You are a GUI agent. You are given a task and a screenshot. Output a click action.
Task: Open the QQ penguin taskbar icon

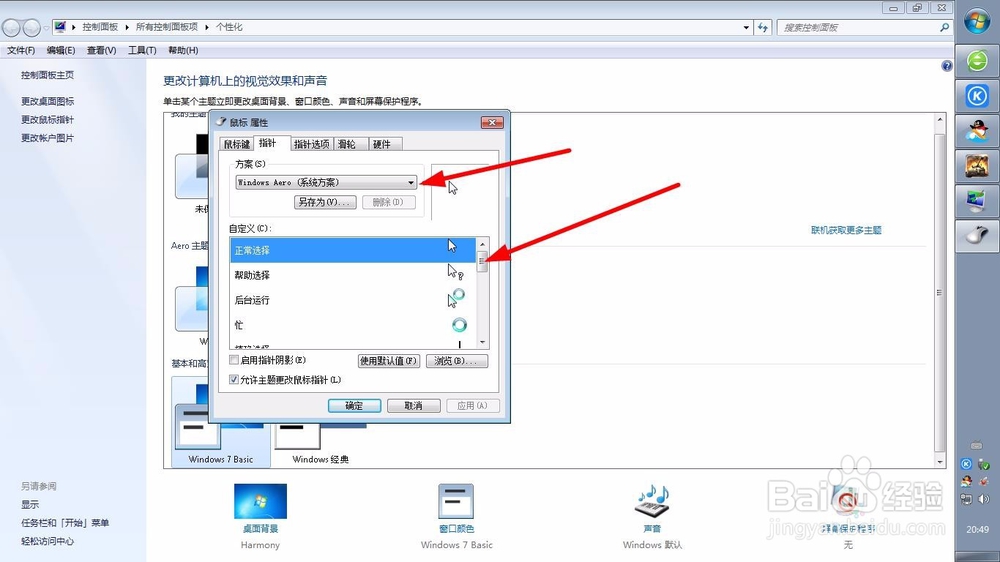pos(976,131)
